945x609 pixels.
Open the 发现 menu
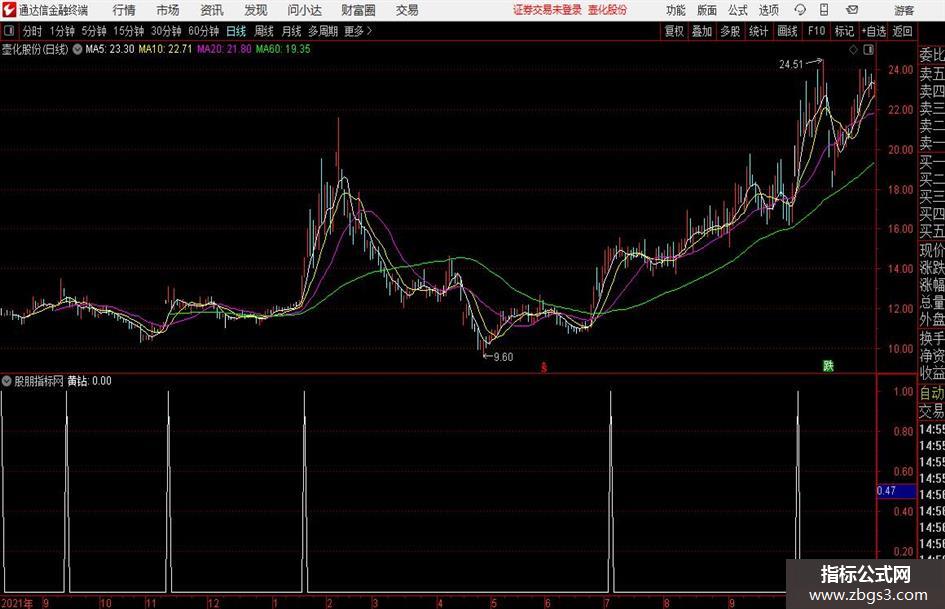256,10
